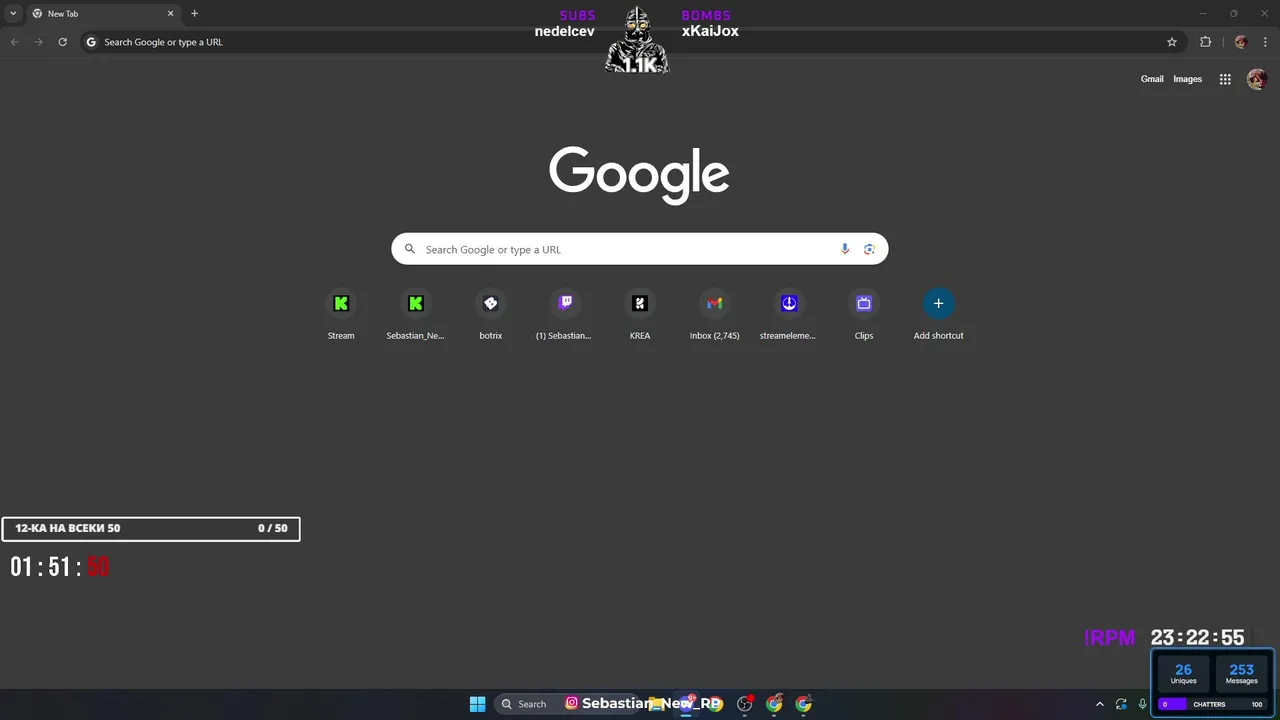Click the search box magnifier icon

click(409, 249)
